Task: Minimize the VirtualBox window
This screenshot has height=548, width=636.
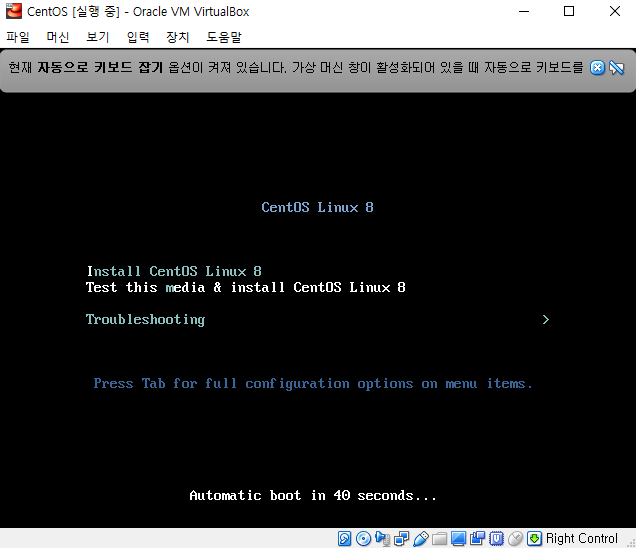Action: pyautogui.click(x=524, y=11)
